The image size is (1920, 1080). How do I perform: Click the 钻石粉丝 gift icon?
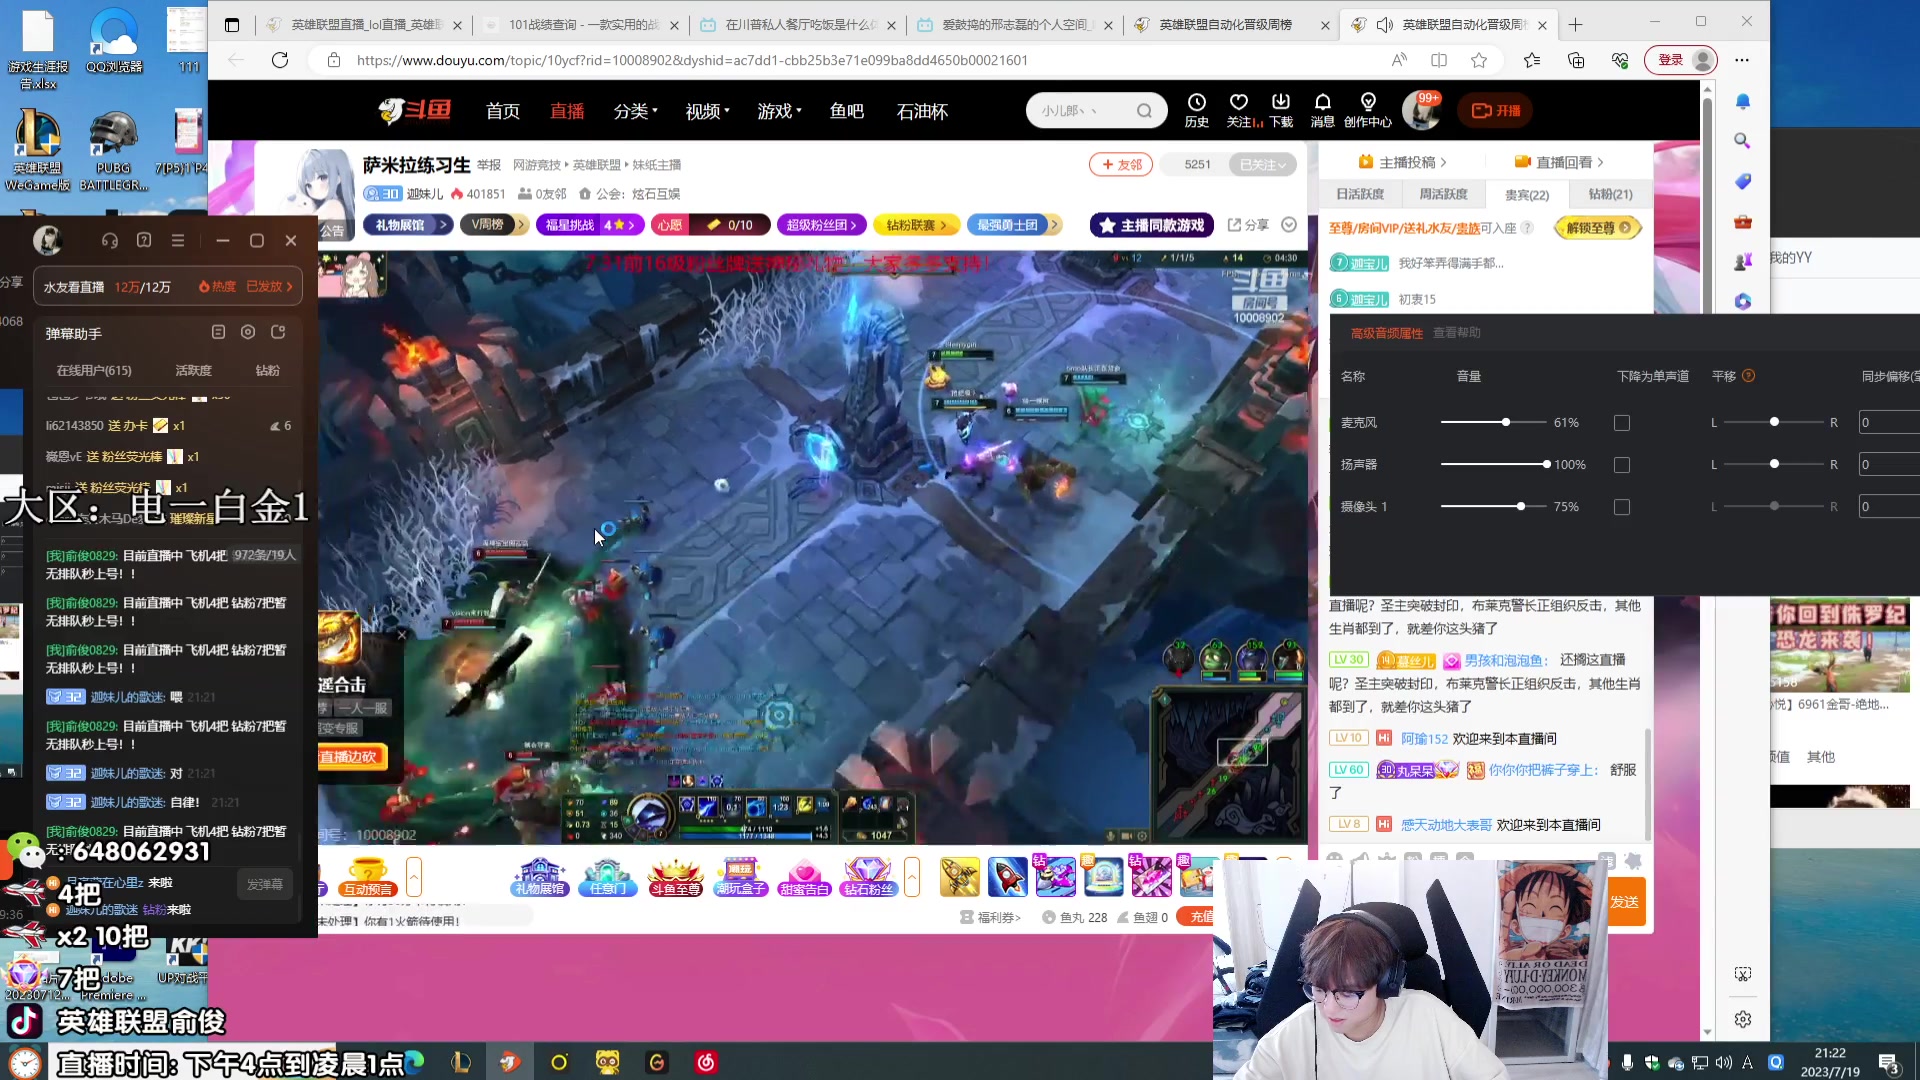[x=868, y=876]
